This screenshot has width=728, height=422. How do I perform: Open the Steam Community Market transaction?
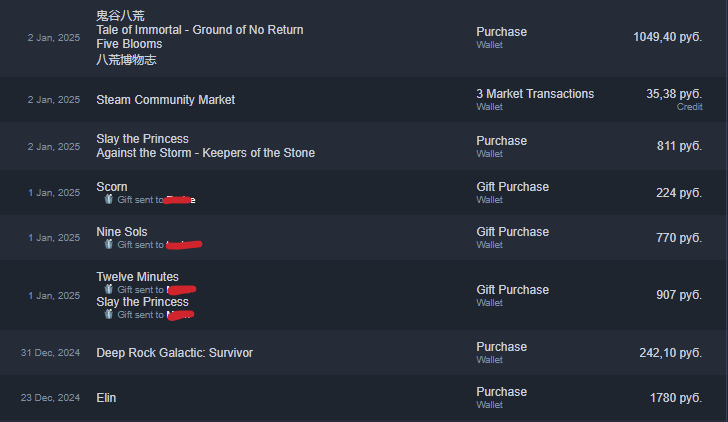point(364,100)
